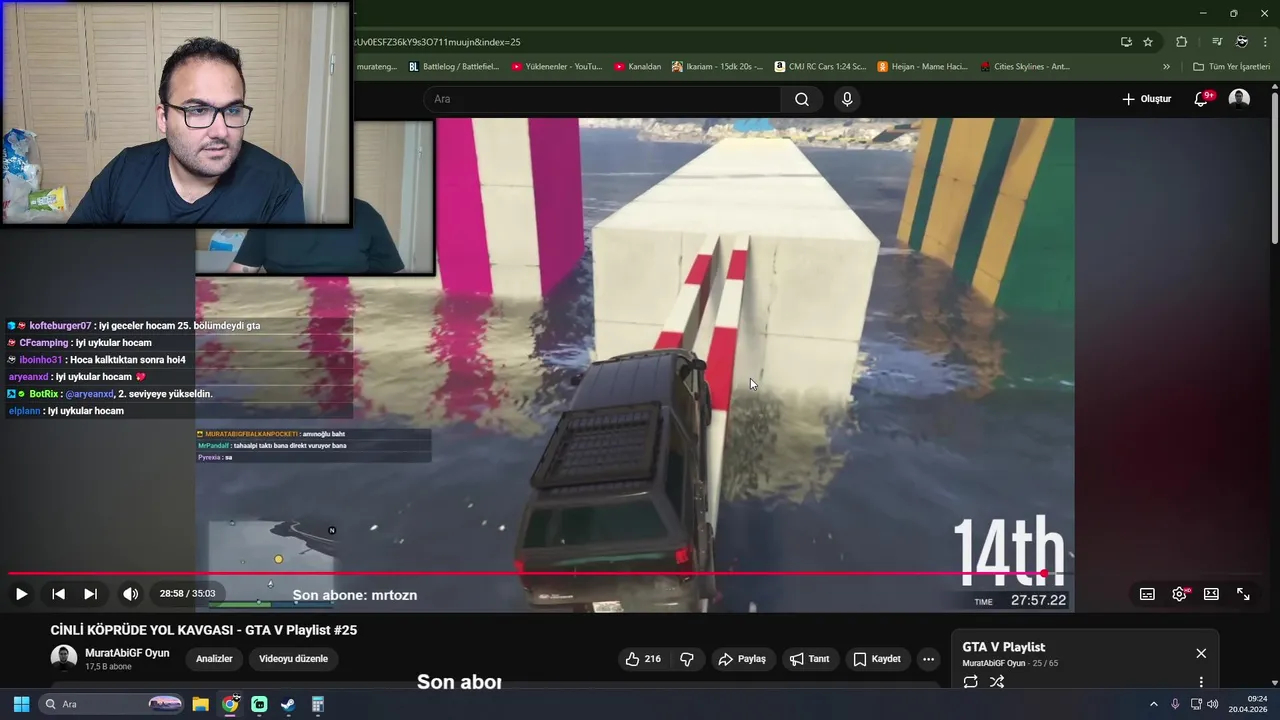This screenshot has width=1280, height=720.
Task: Open Chrome extensions puzzle icon
Action: point(1181,42)
